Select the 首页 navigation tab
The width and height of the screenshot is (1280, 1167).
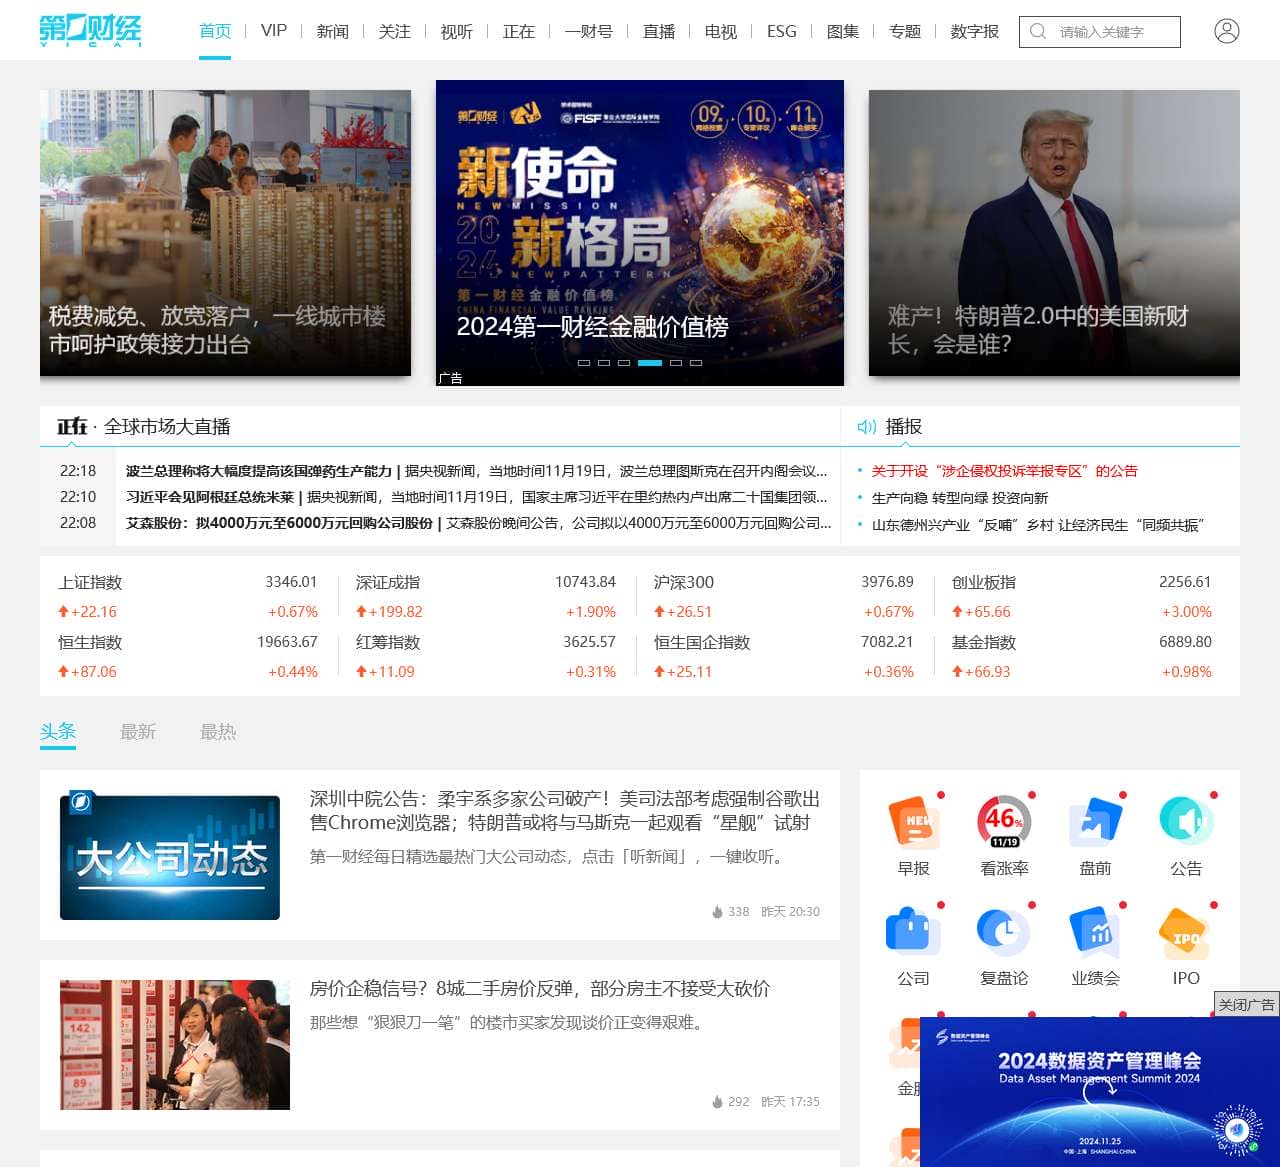coord(215,31)
